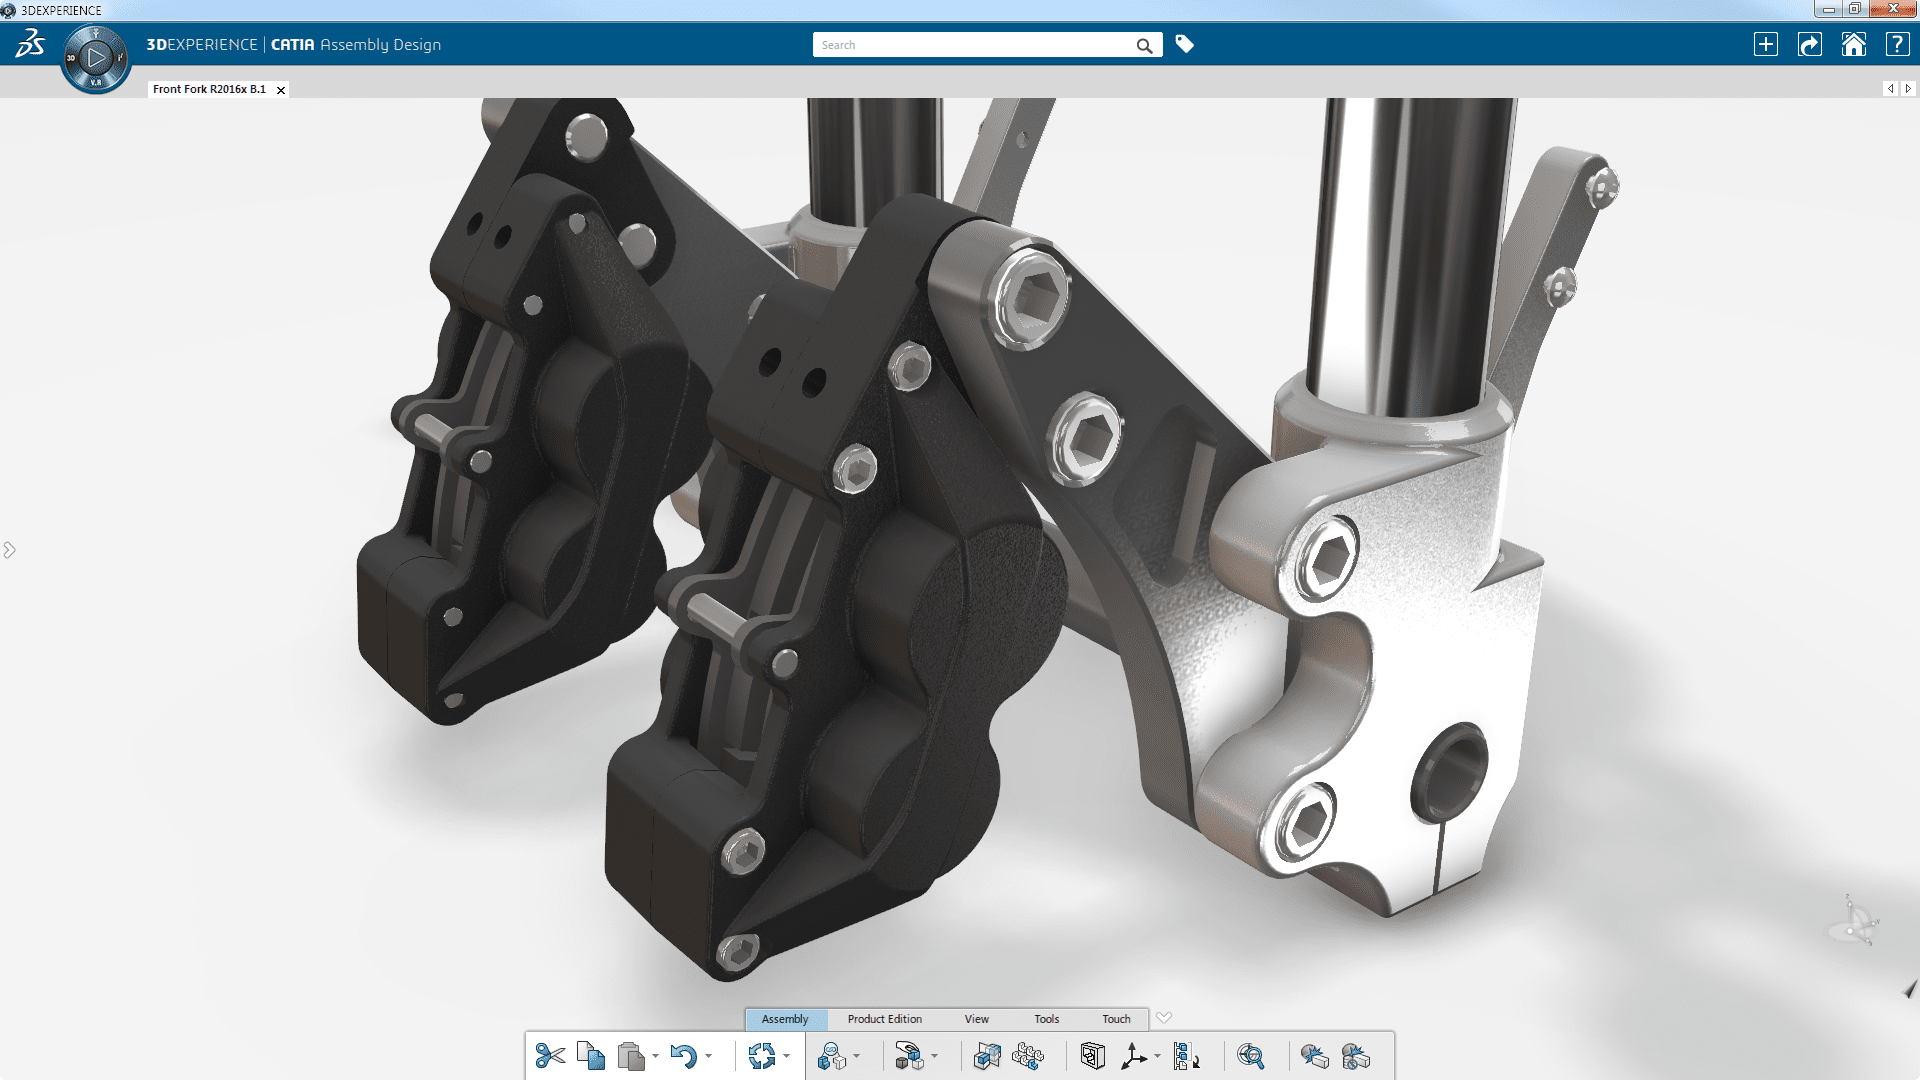The image size is (1920, 1080).
Task: Switch to the Product Edition tab
Action: click(x=884, y=1019)
